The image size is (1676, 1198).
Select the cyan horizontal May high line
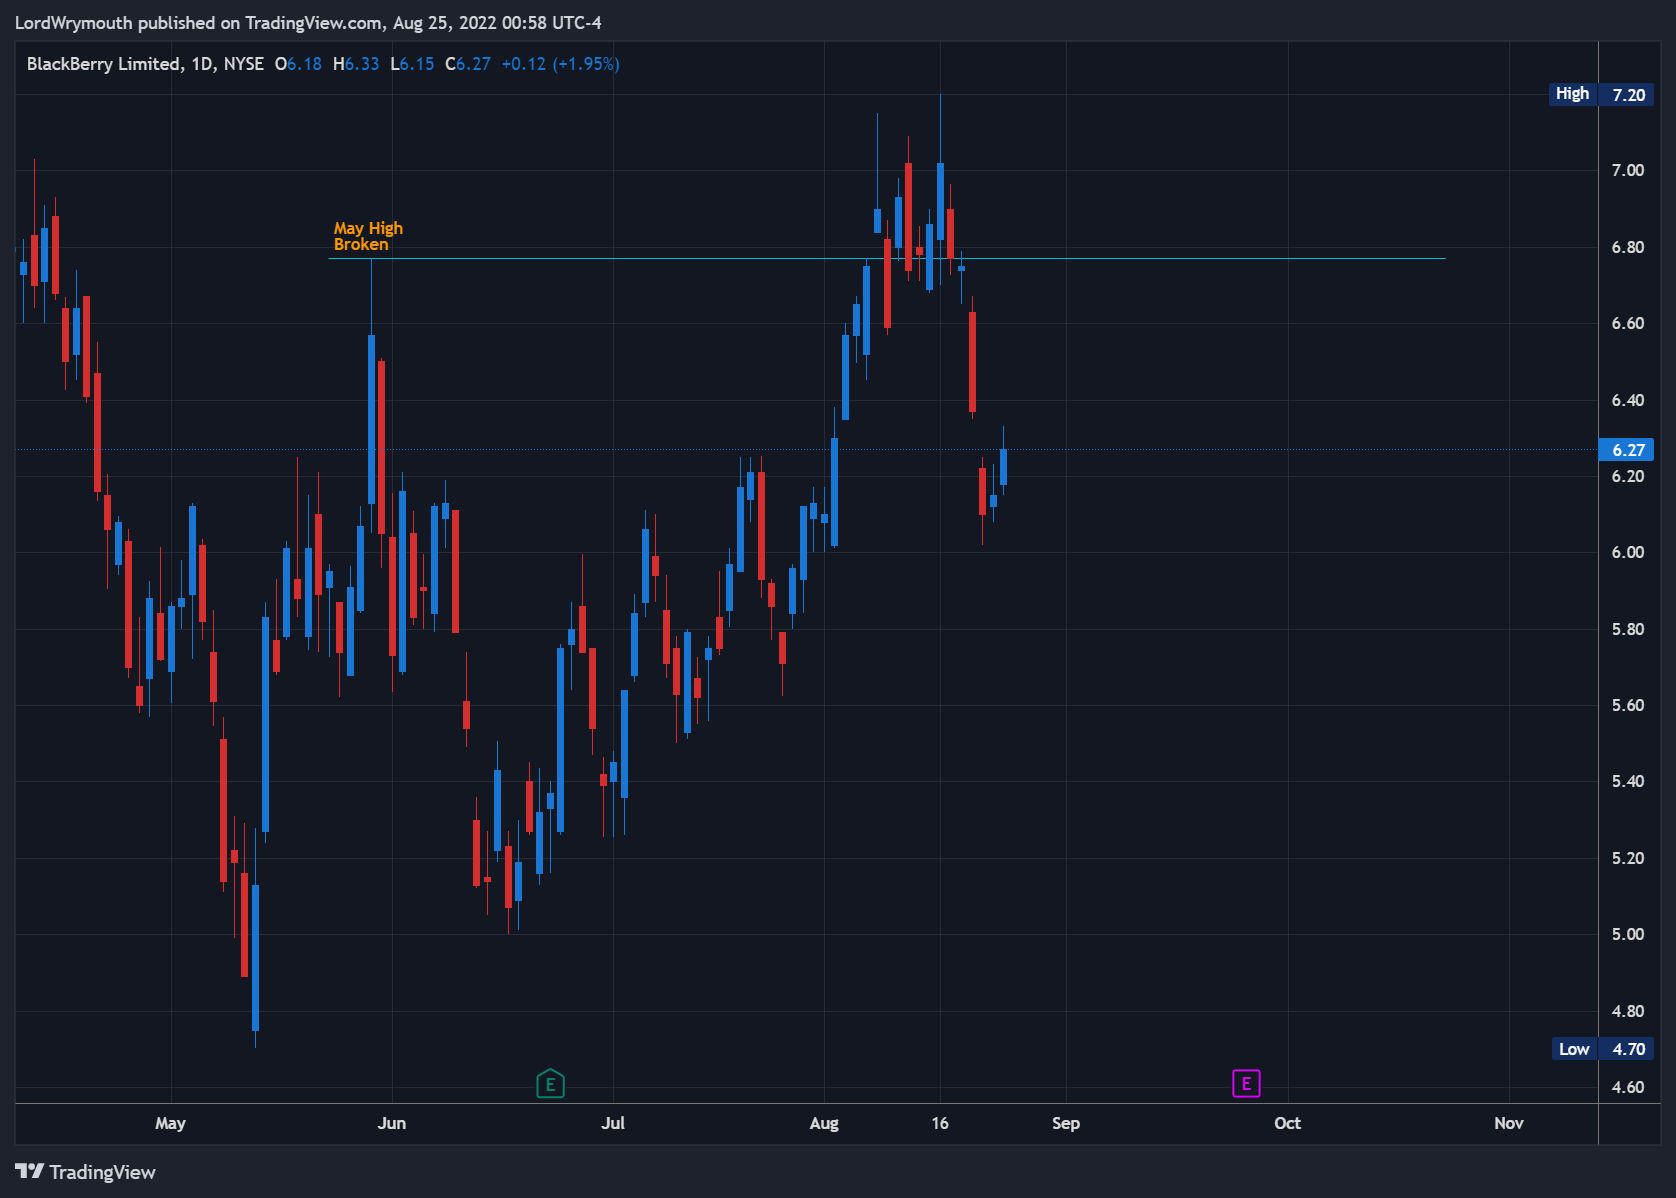(x=887, y=259)
